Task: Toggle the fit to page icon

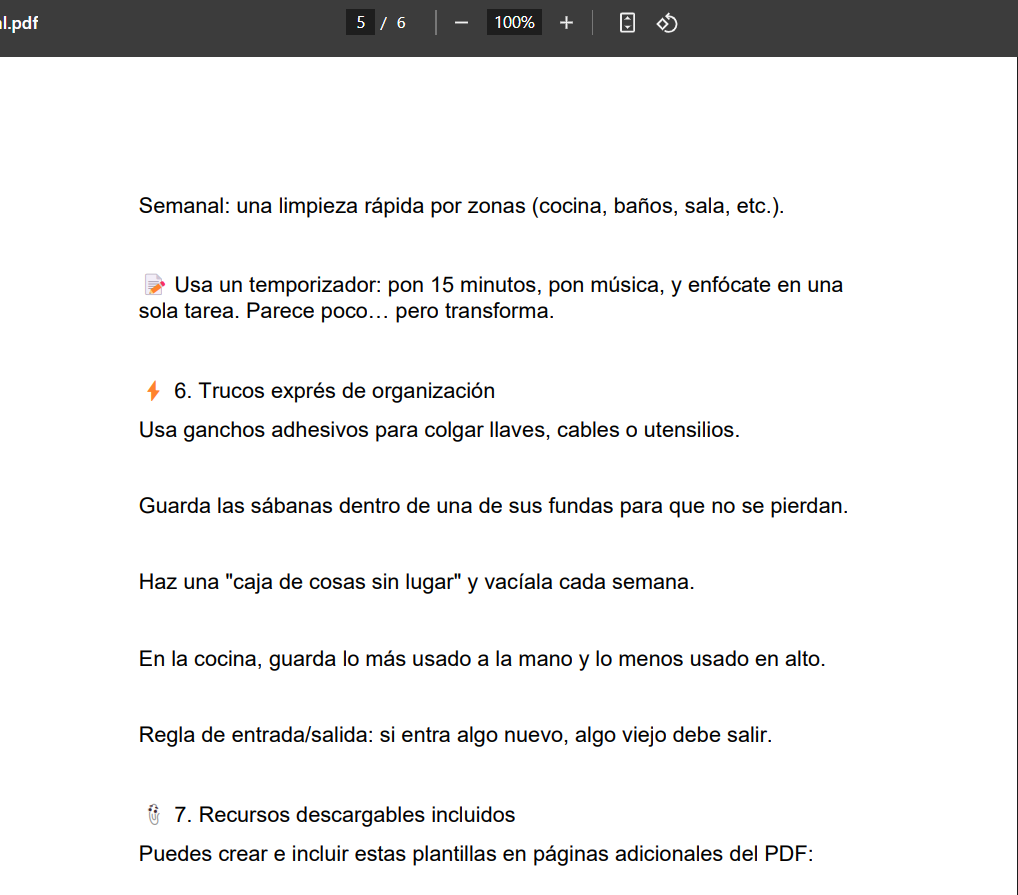Action: (x=627, y=23)
